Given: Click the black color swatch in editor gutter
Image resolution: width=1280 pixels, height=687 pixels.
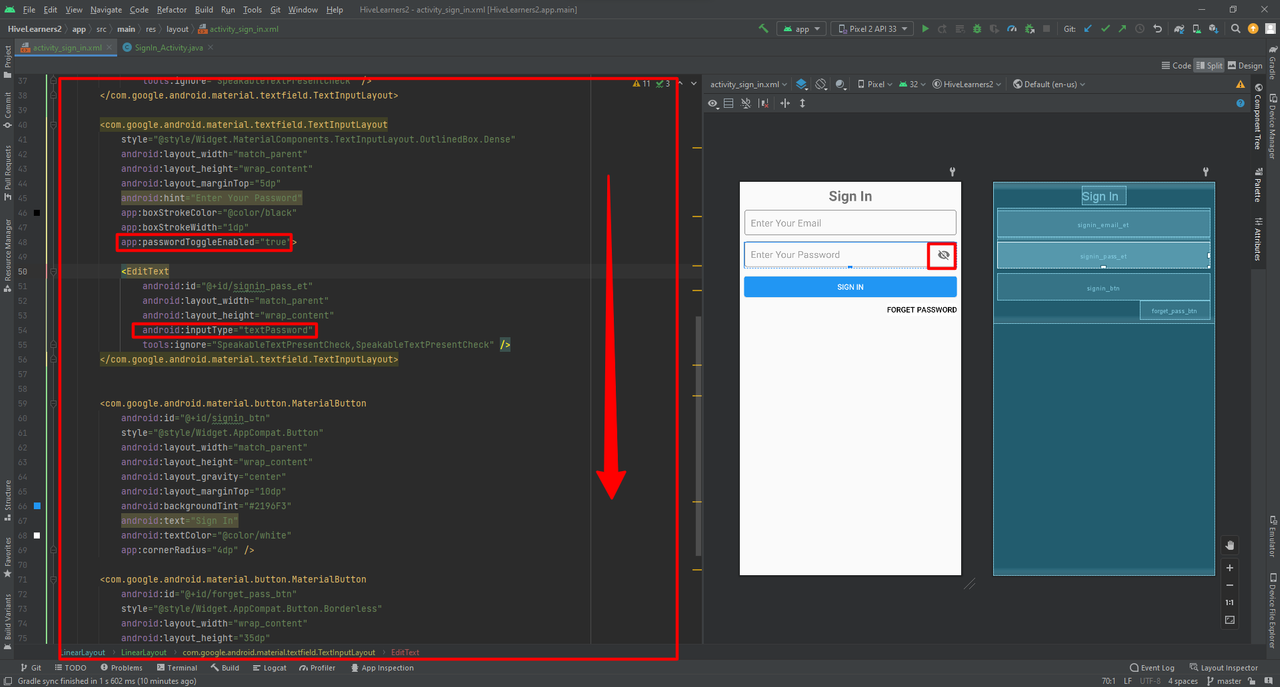Looking at the screenshot, I should [x=37, y=212].
